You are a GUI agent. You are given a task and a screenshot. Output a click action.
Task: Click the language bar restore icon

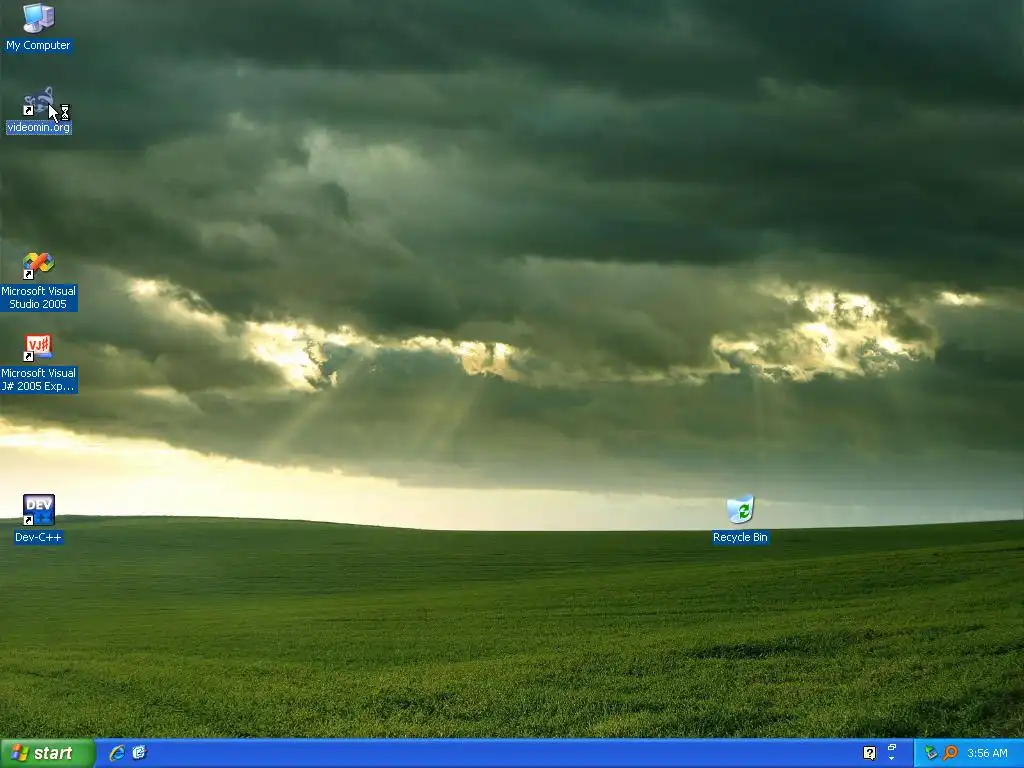pyautogui.click(x=892, y=747)
